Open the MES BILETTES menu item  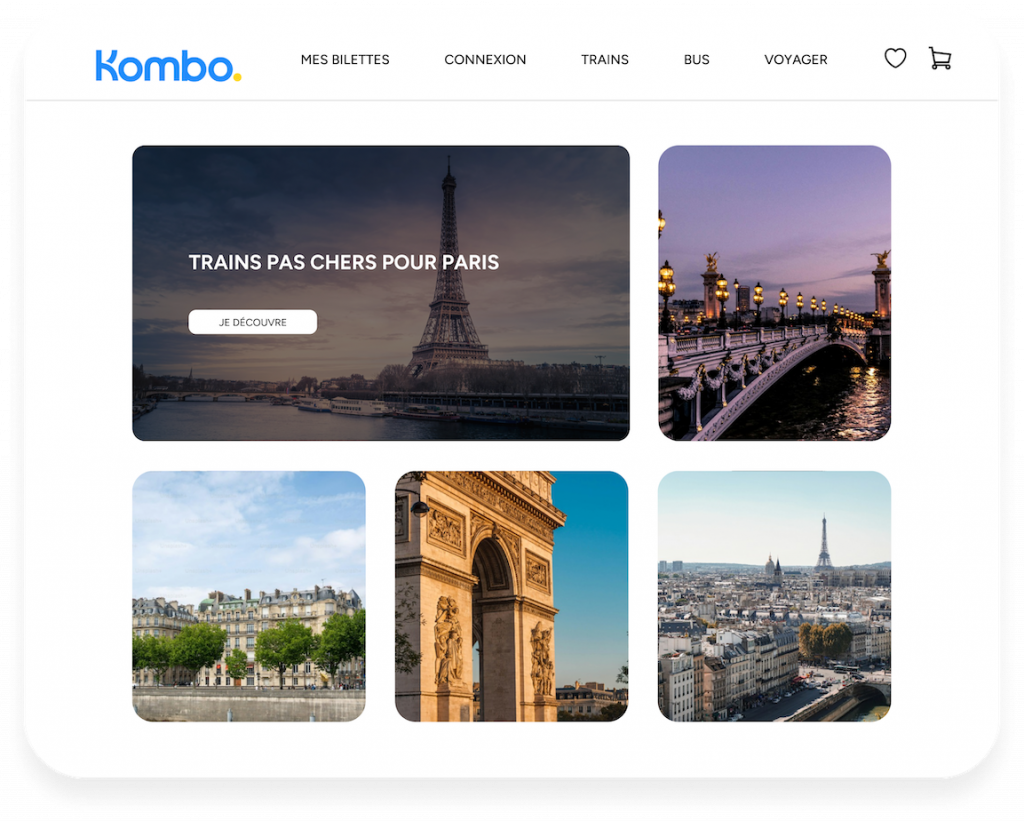(345, 59)
